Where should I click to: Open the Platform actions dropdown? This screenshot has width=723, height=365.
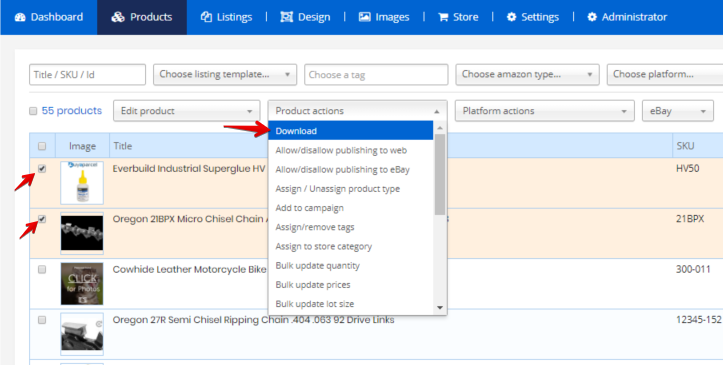tap(545, 111)
